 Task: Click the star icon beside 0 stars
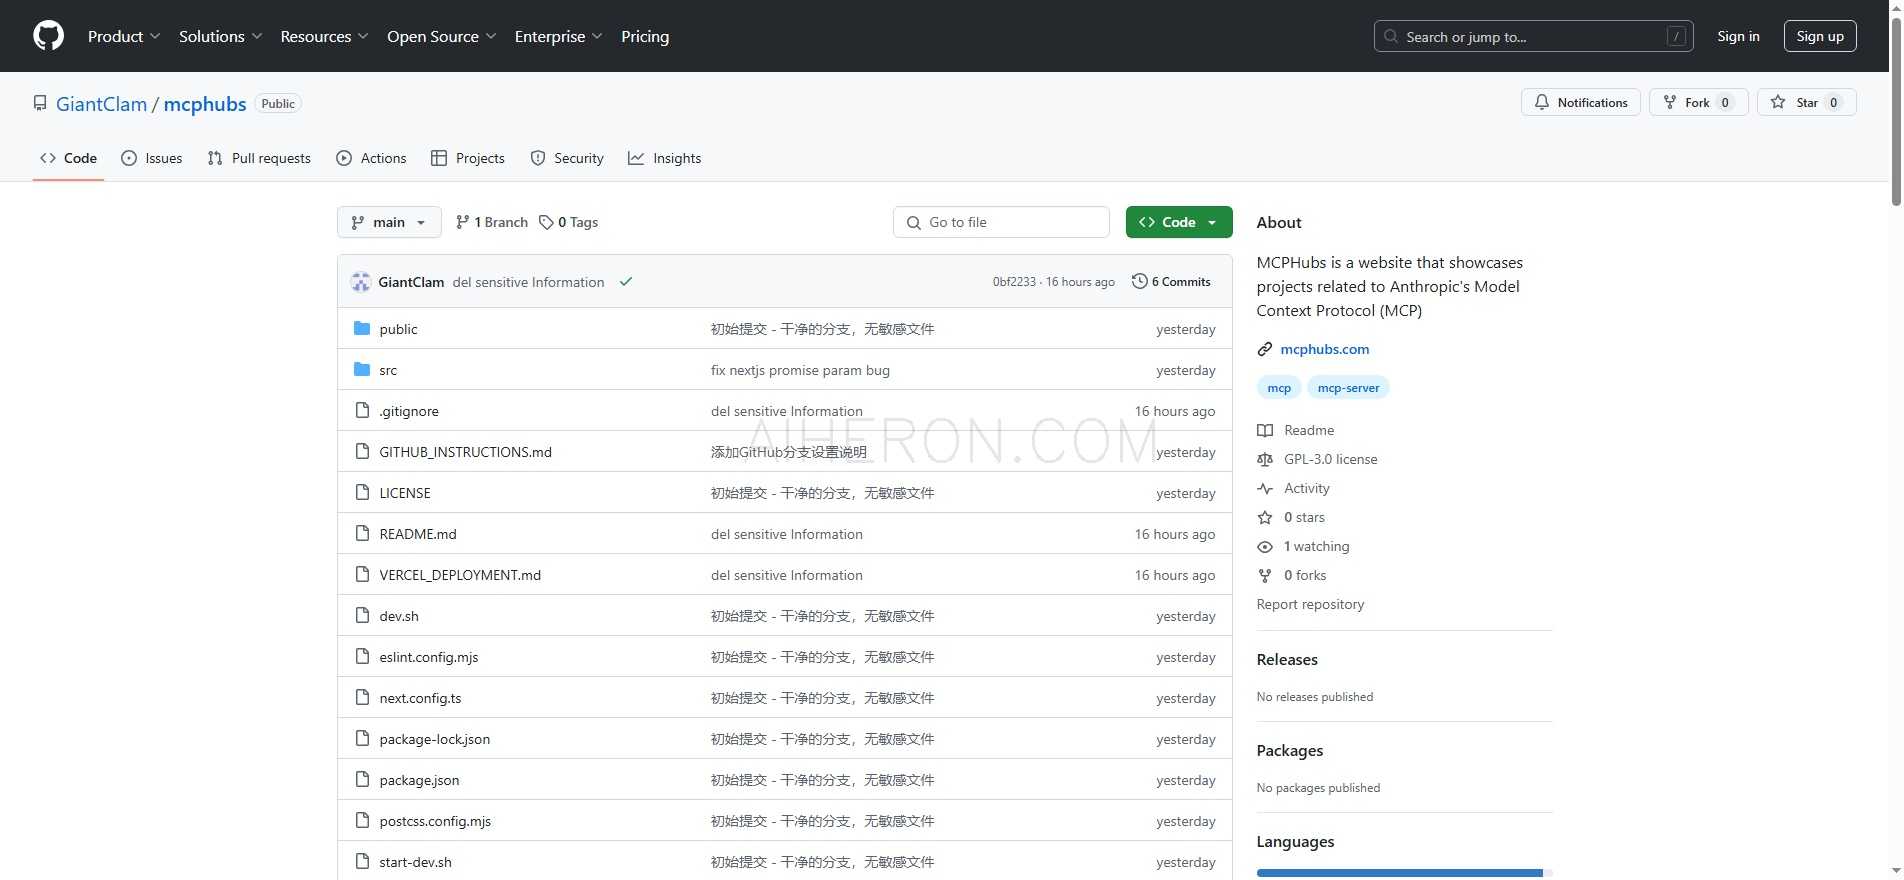click(1265, 517)
